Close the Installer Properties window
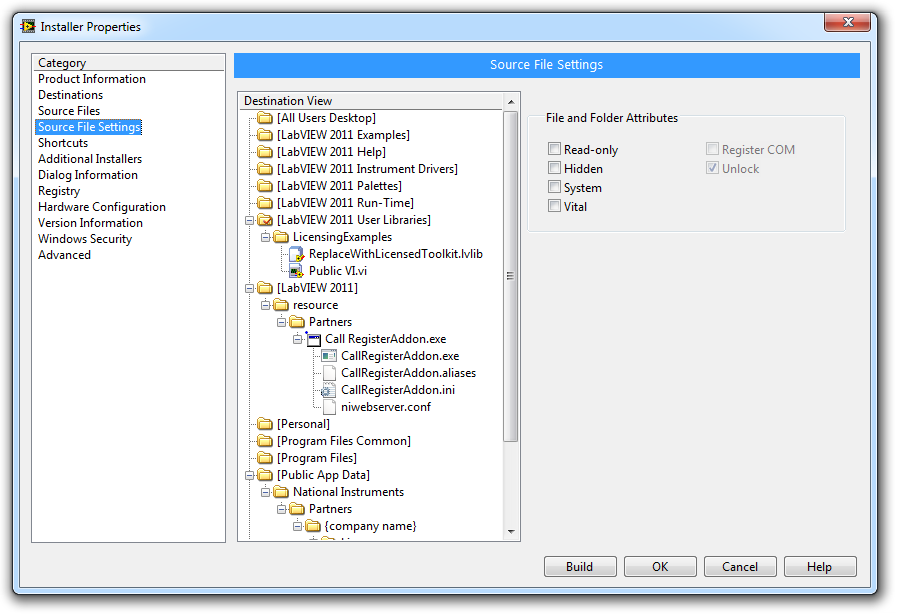This screenshot has height=615, width=902. [x=847, y=22]
